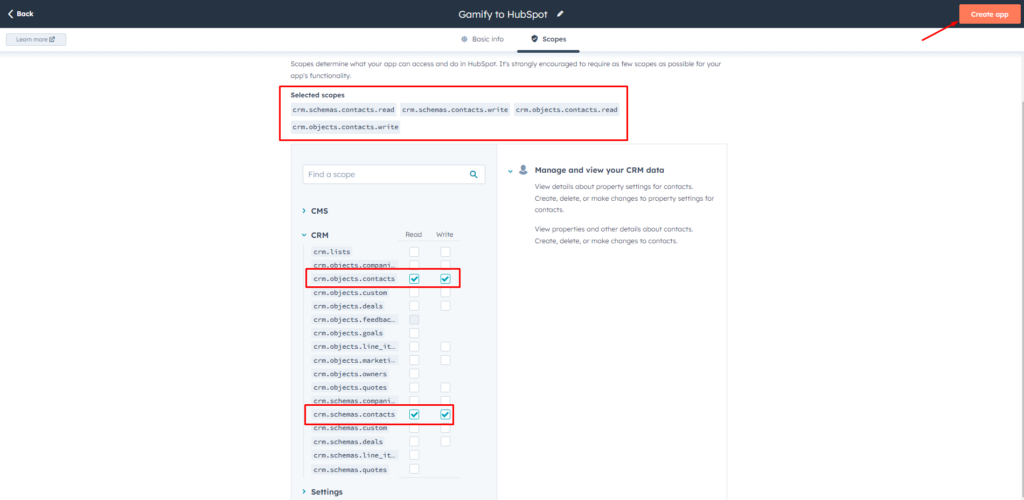1024x500 pixels.
Task: Click the crm.lists scope name
Action: [x=332, y=251]
